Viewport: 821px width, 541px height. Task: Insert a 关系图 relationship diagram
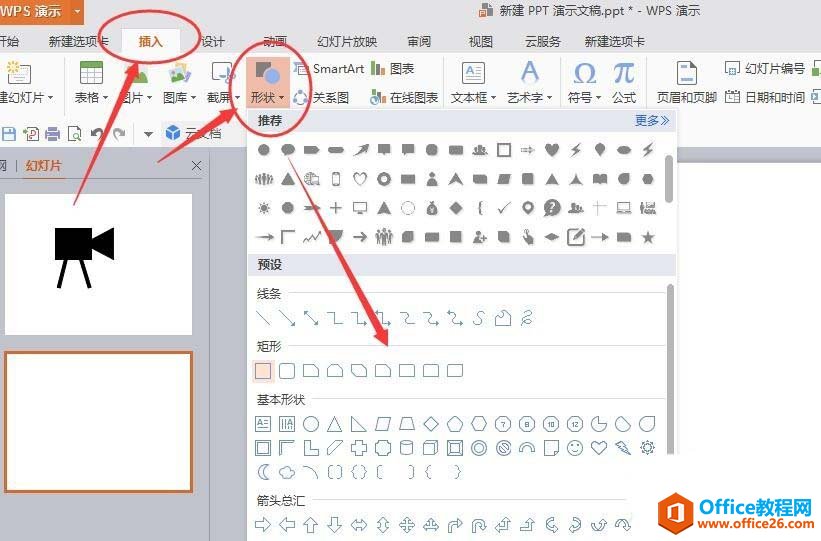tap(321, 97)
